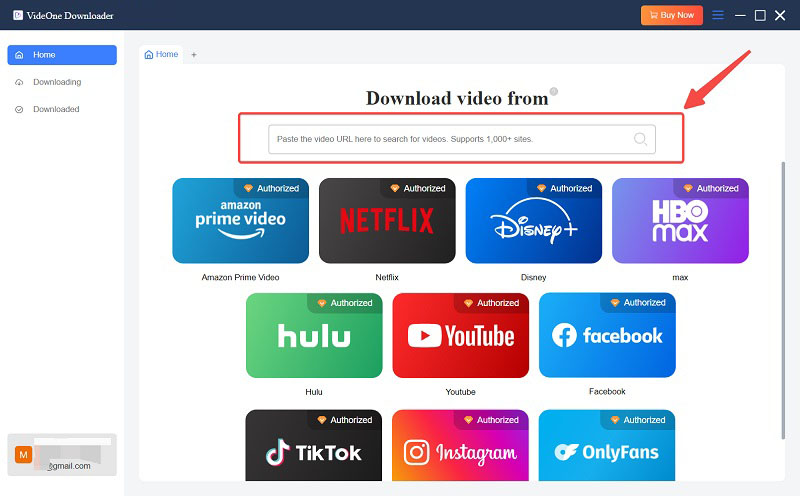Select the OnlyFans tile
The height and width of the screenshot is (496, 800).
point(607,448)
